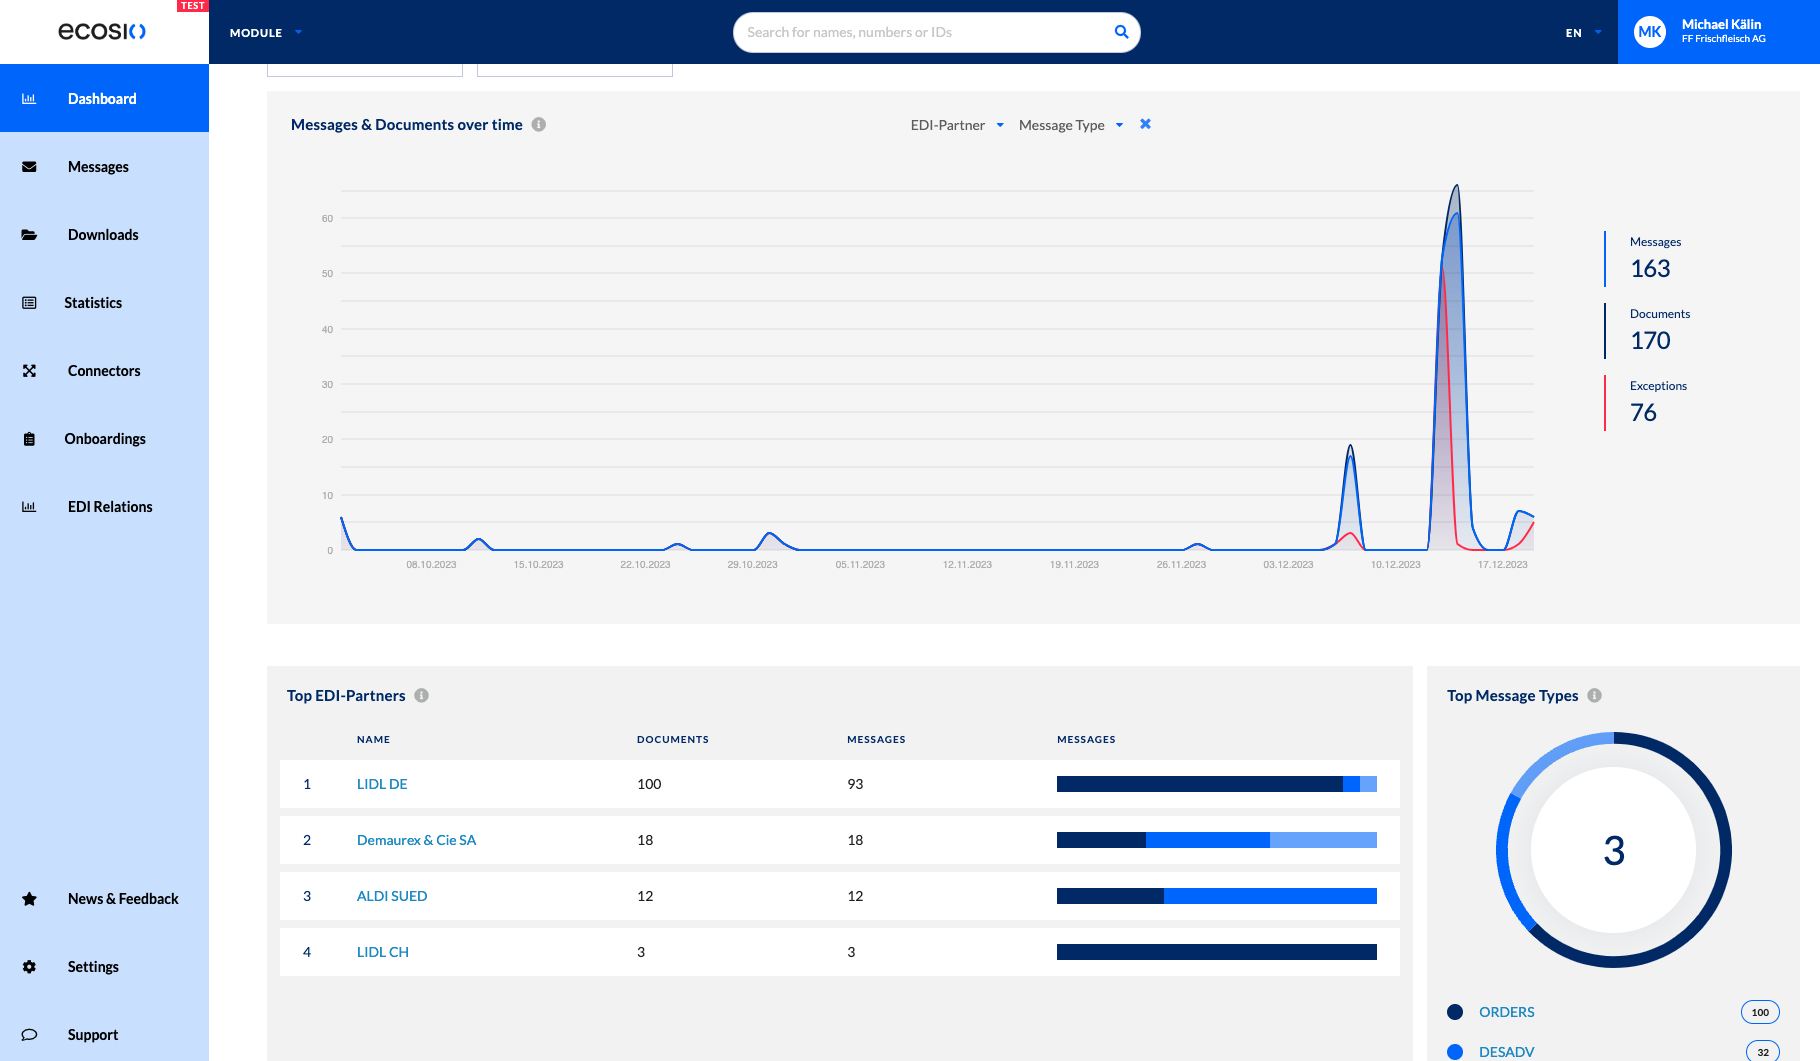Open info icon beside Messages & Documents title
Image resolution: width=1820 pixels, height=1061 pixels.
click(x=539, y=125)
